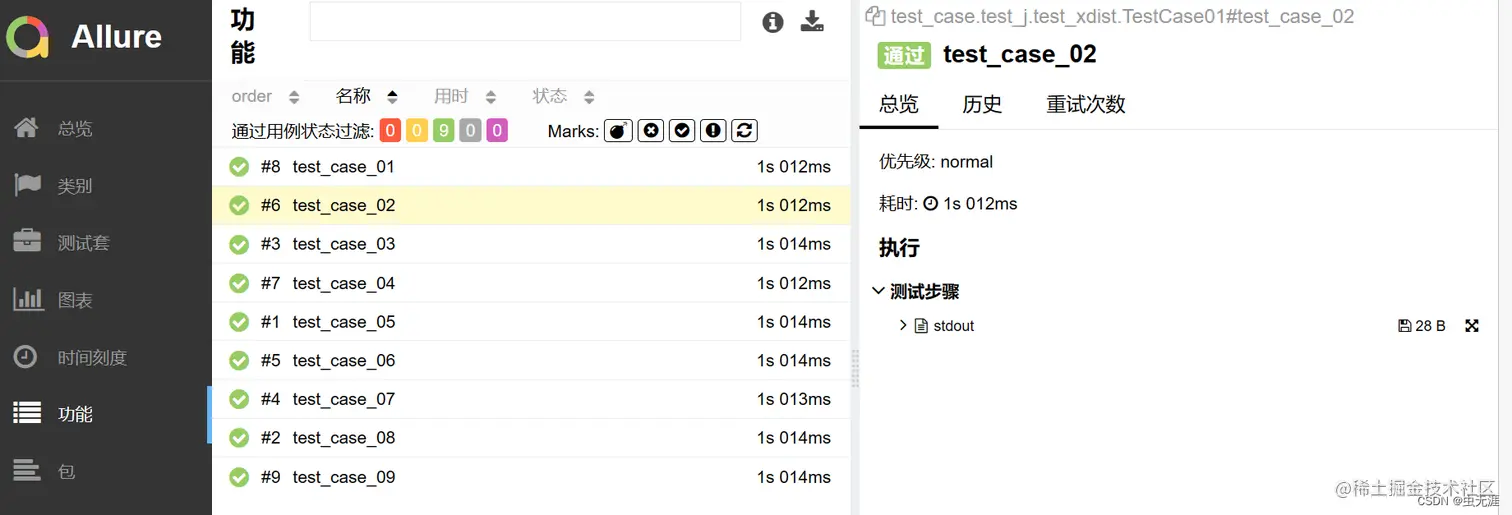Click the info icon in the list header
The width and height of the screenshot is (1512, 515).
click(x=773, y=22)
